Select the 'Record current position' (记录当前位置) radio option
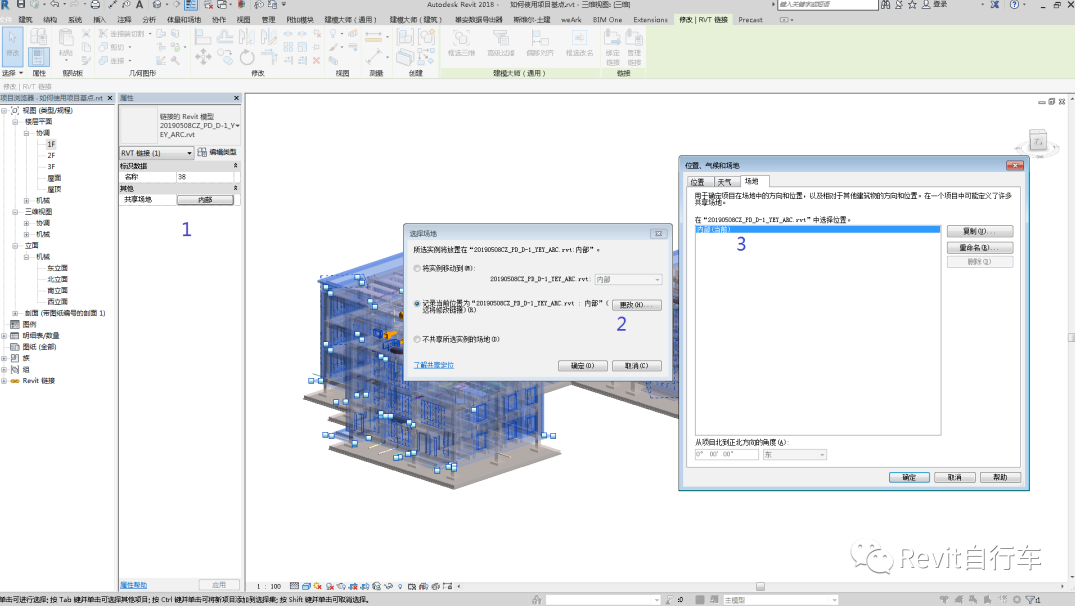1075x606 pixels. coord(417,302)
